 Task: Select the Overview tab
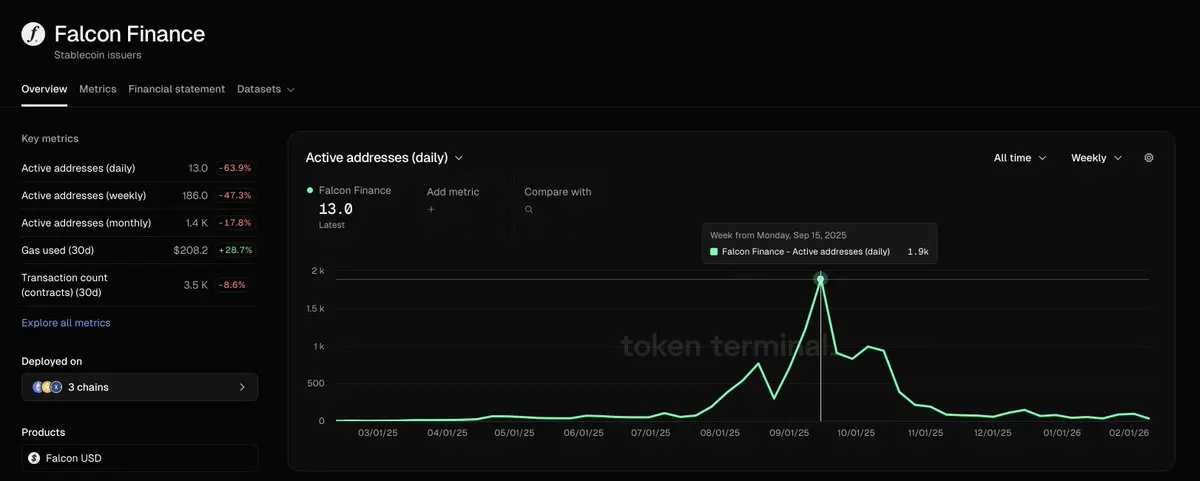[x=44, y=89]
